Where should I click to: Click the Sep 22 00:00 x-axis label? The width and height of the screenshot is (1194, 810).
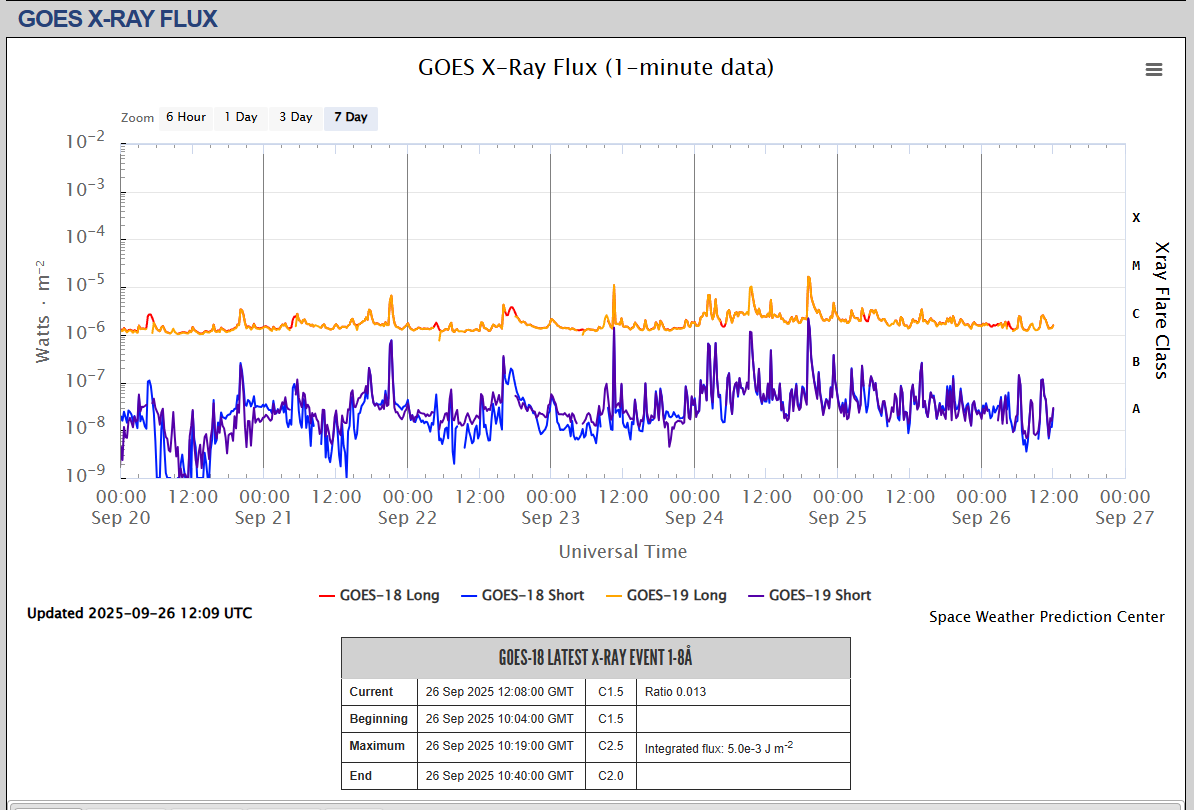coord(407,507)
